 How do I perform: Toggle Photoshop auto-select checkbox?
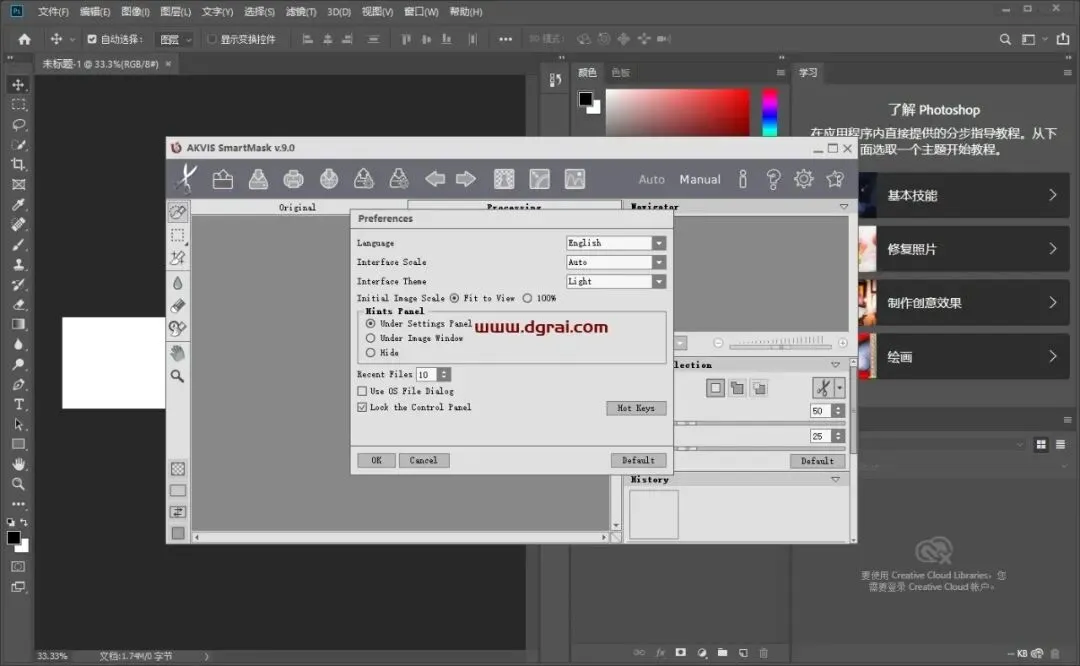pos(92,39)
